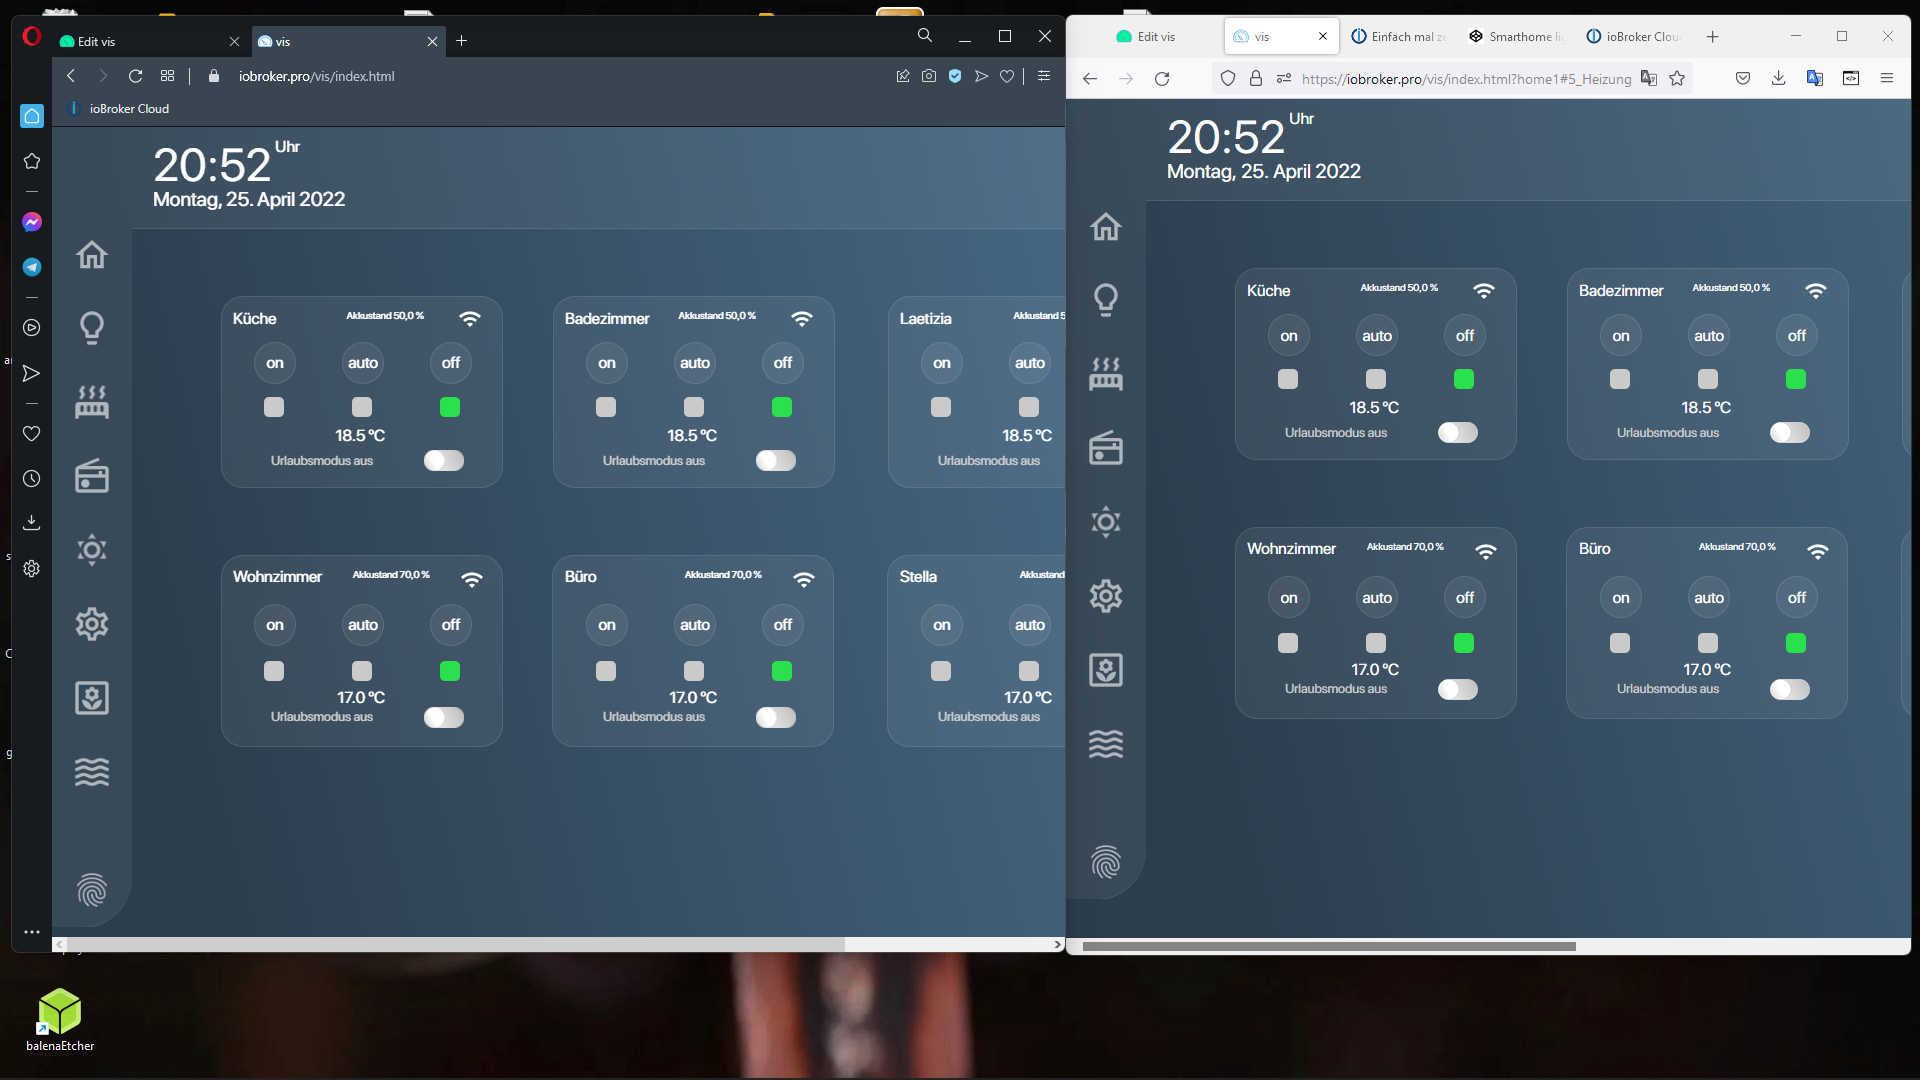This screenshot has width=1920, height=1080.
Task: Open the home icon in Firefox vis sidebar
Action: (x=1105, y=226)
